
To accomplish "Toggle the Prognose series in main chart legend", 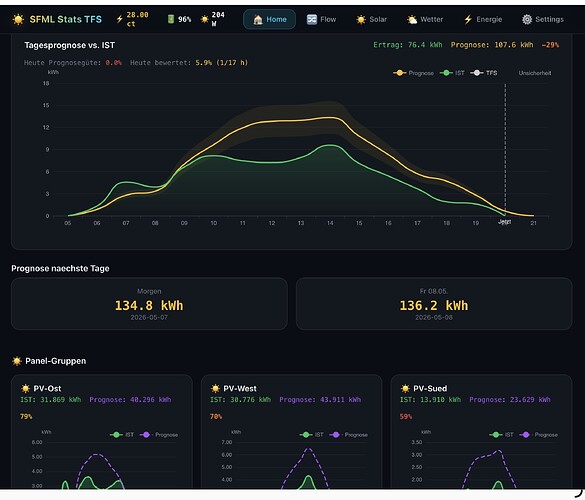I will [x=413, y=73].
